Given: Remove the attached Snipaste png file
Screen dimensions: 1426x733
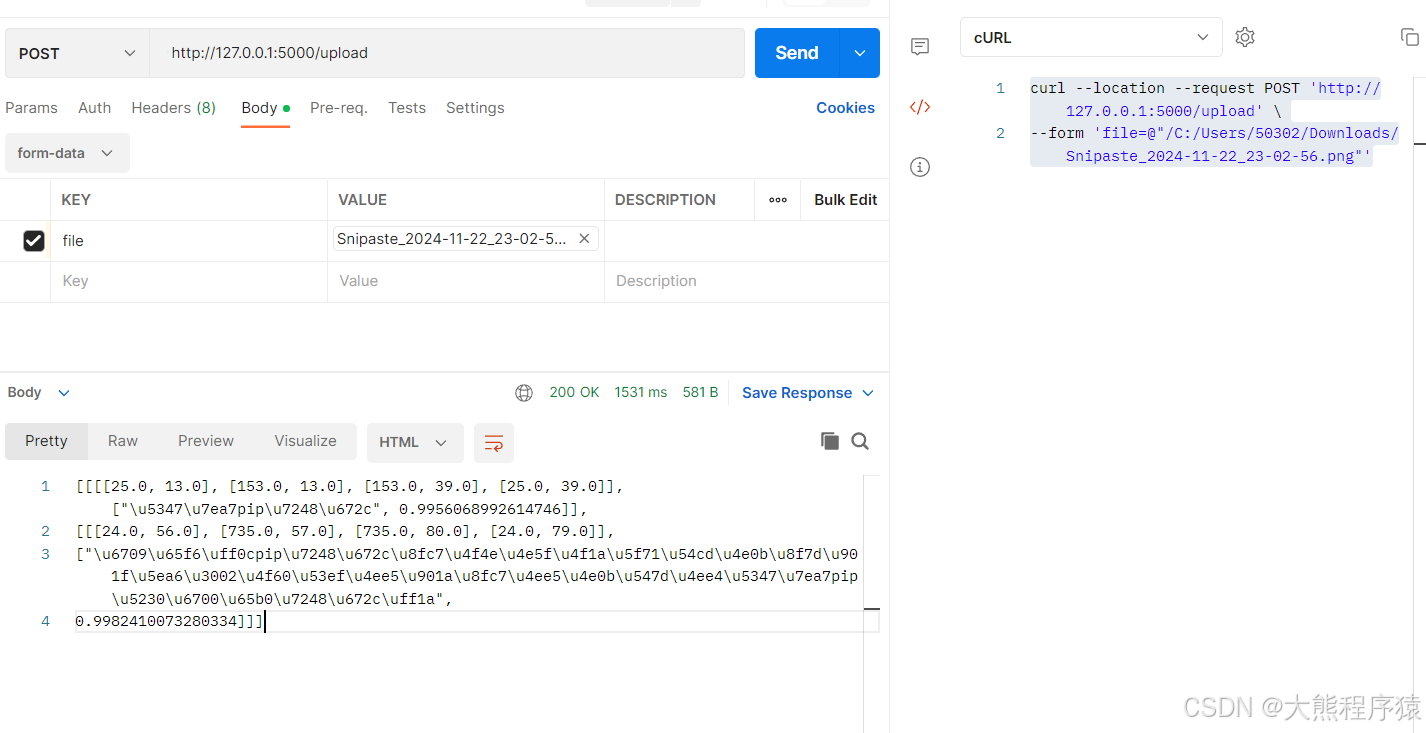Looking at the screenshot, I should click(x=584, y=238).
